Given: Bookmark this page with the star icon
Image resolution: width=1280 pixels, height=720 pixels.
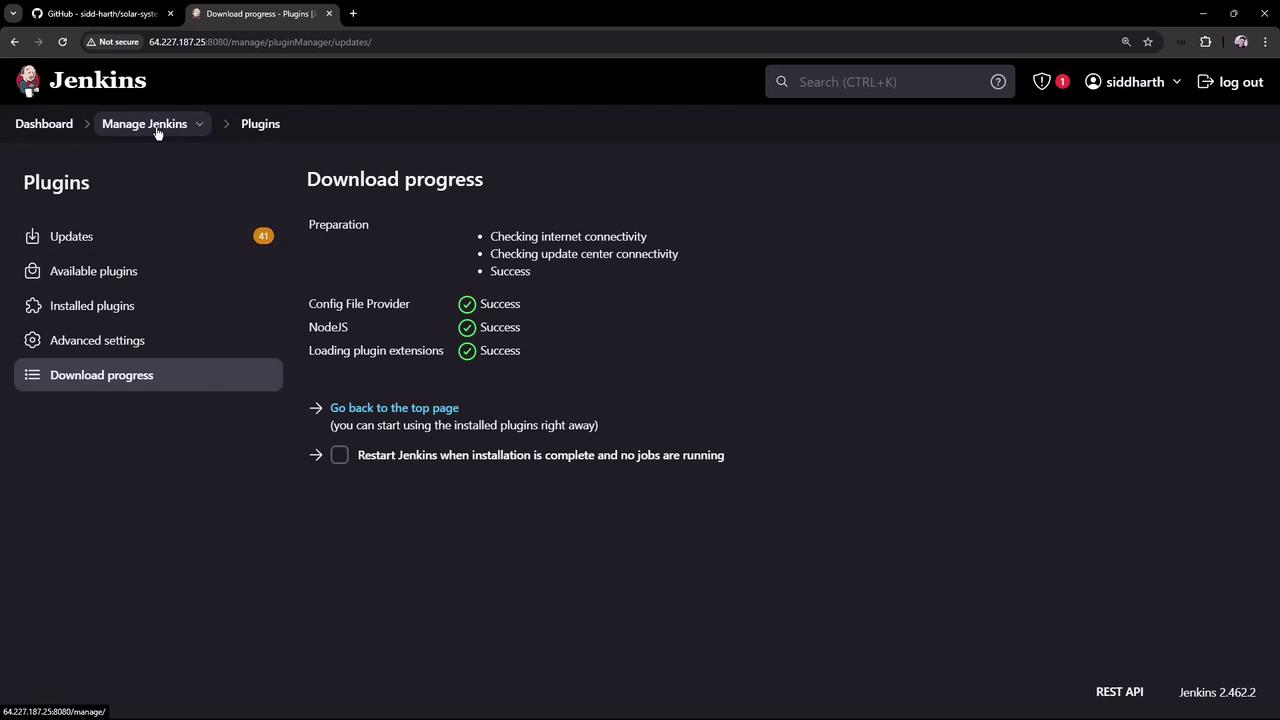Looking at the screenshot, I should coord(1148,42).
